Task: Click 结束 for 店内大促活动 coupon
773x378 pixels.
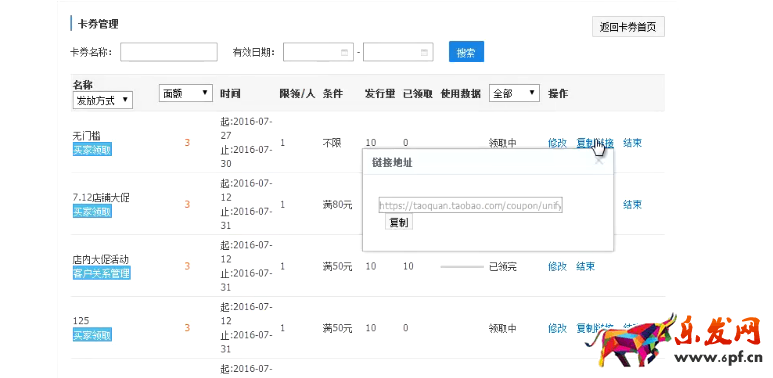Action: pyautogui.click(x=586, y=267)
